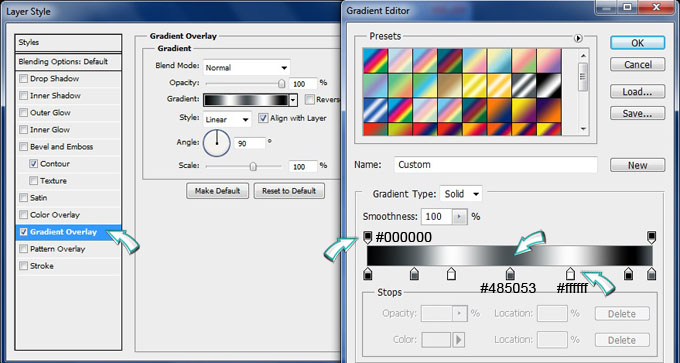Select the rightmost gray color stop below gradient bar
680x363 pixels.
651,273
